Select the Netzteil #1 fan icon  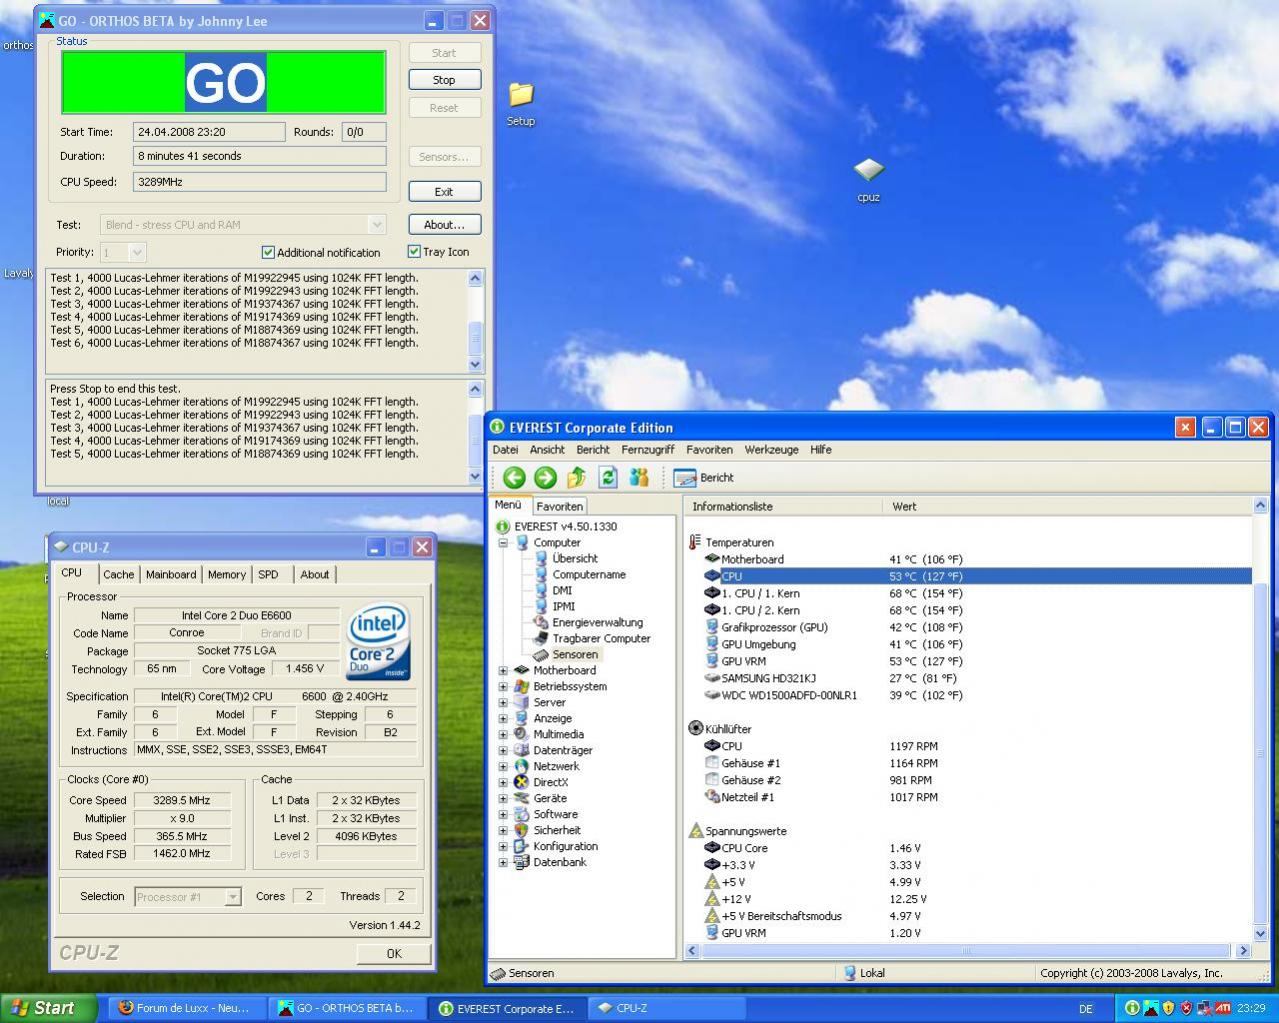[x=712, y=797]
